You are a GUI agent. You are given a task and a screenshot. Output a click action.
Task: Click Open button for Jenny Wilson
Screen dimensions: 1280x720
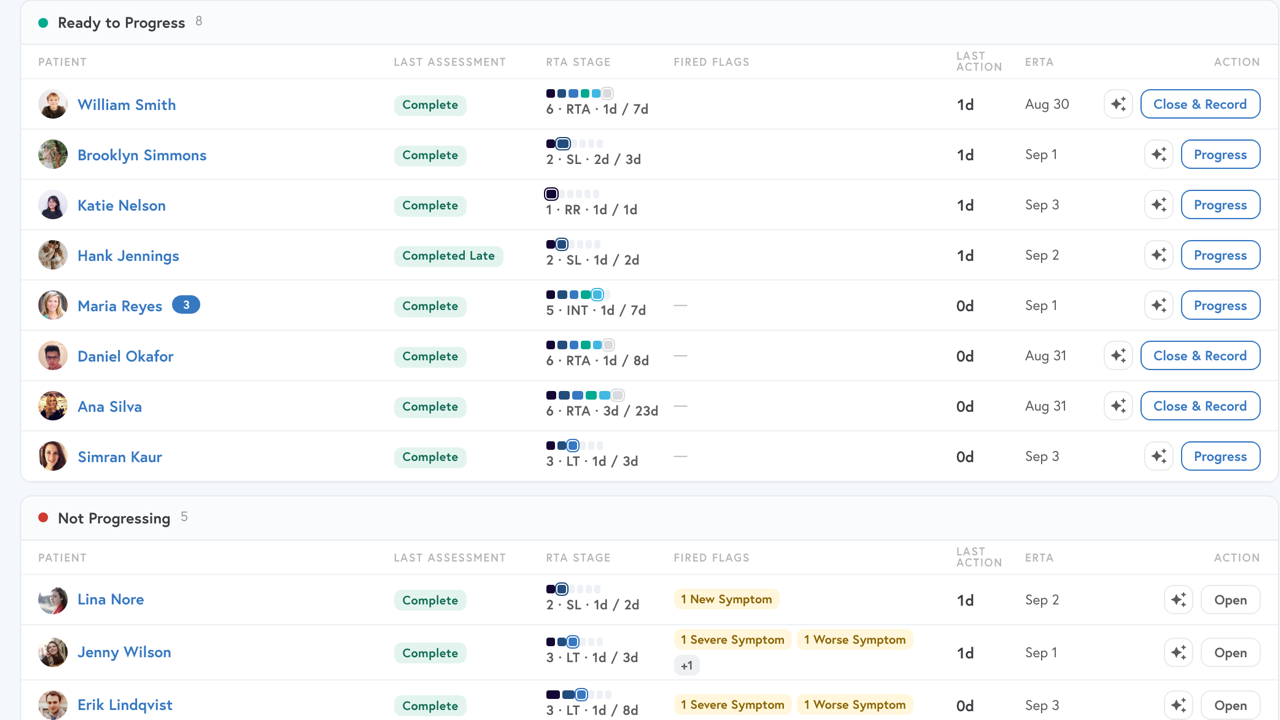(1230, 652)
